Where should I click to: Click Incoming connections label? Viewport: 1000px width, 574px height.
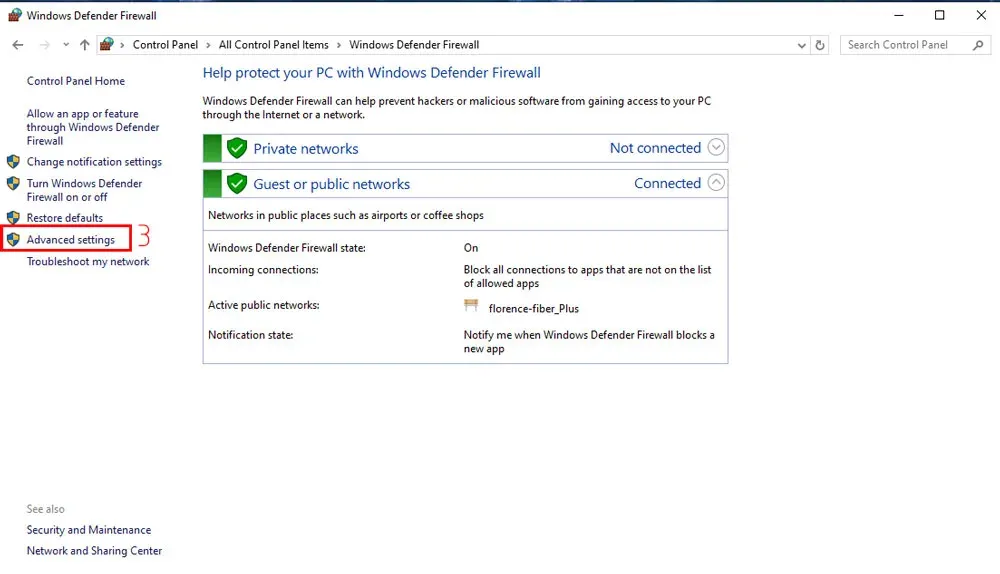point(263,270)
